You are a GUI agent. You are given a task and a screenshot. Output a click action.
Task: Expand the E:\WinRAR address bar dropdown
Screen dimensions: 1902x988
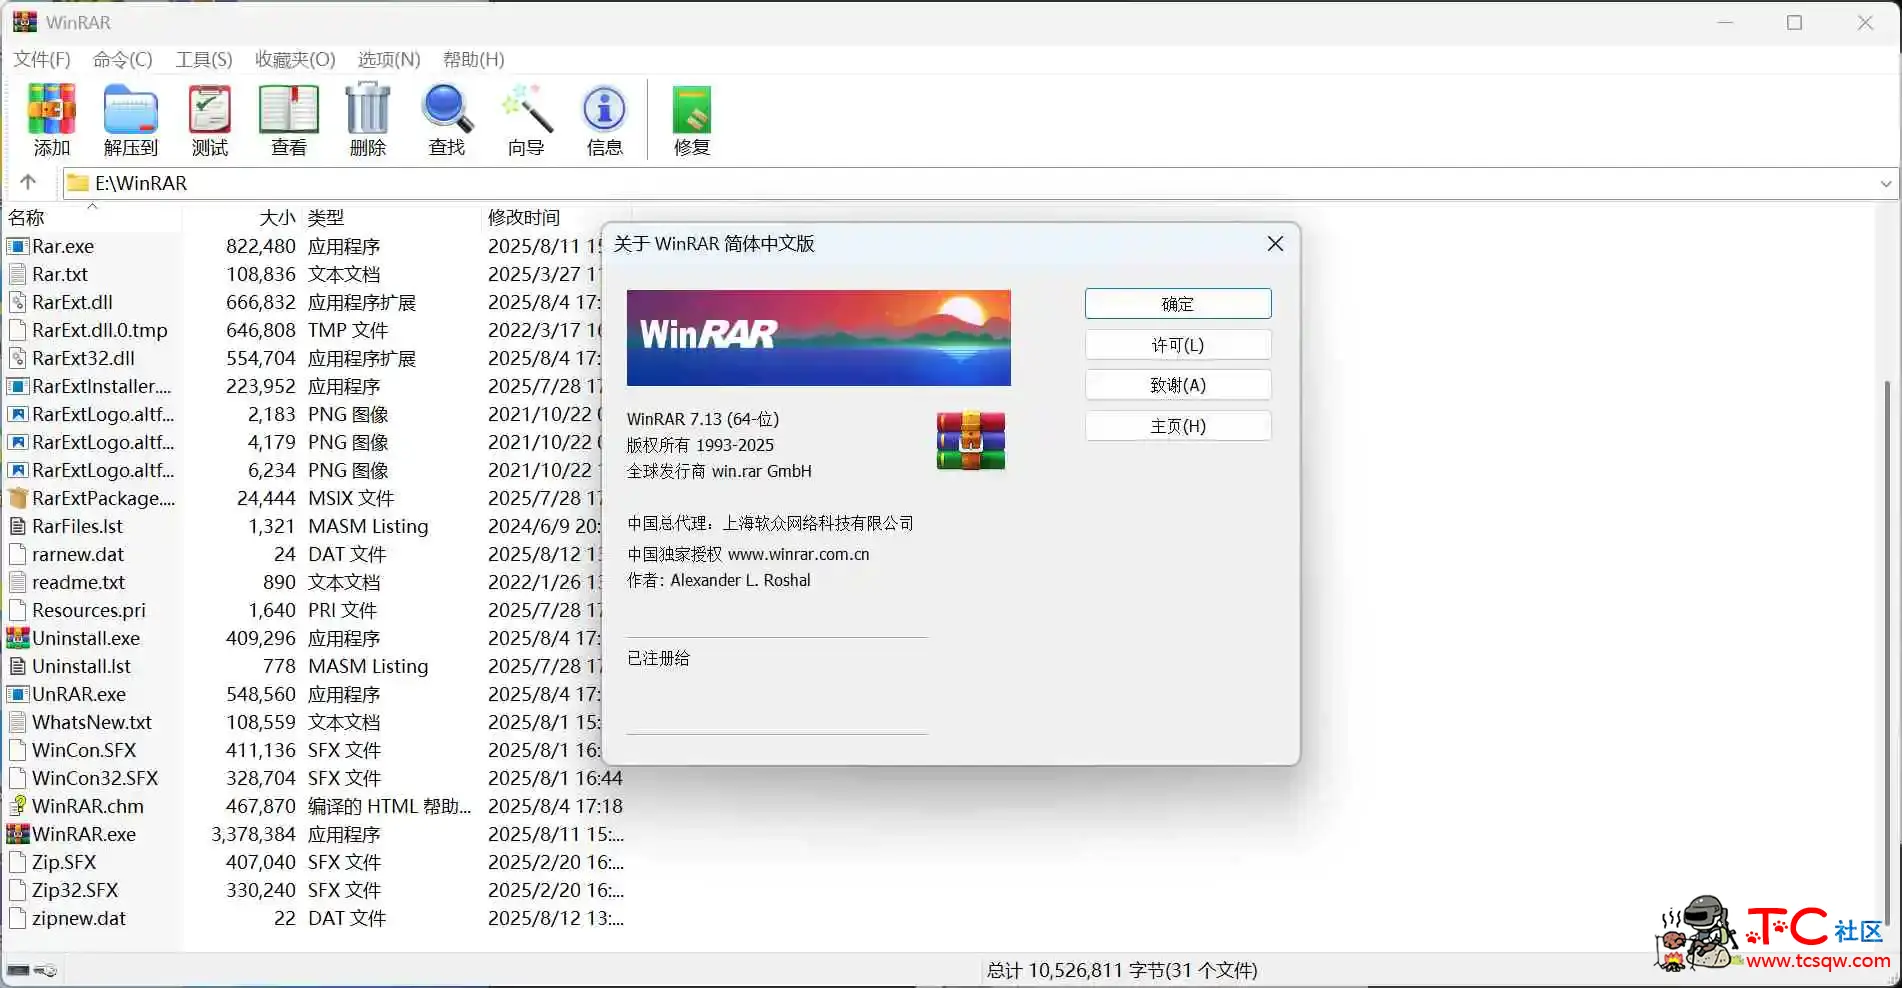tap(1885, 183)
